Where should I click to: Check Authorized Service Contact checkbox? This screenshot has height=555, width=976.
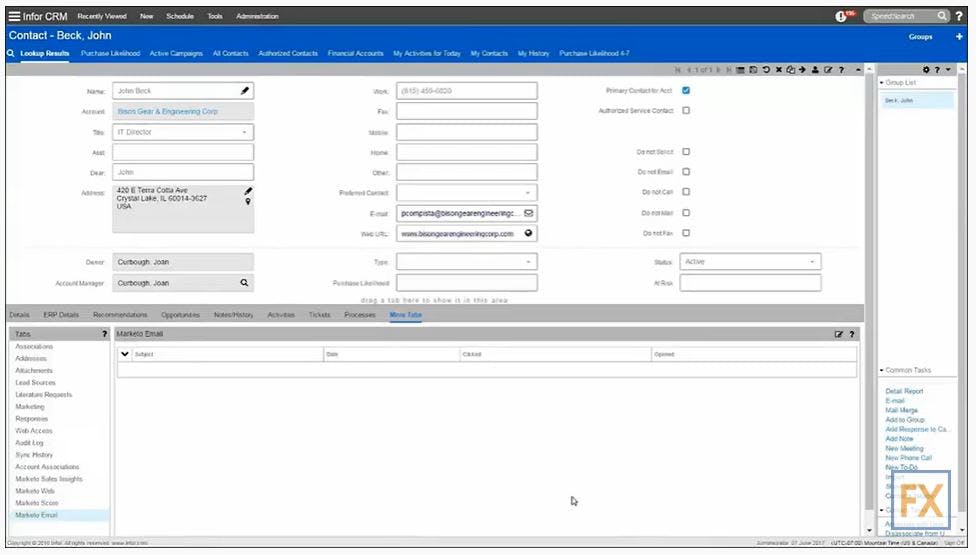point(686,111)
